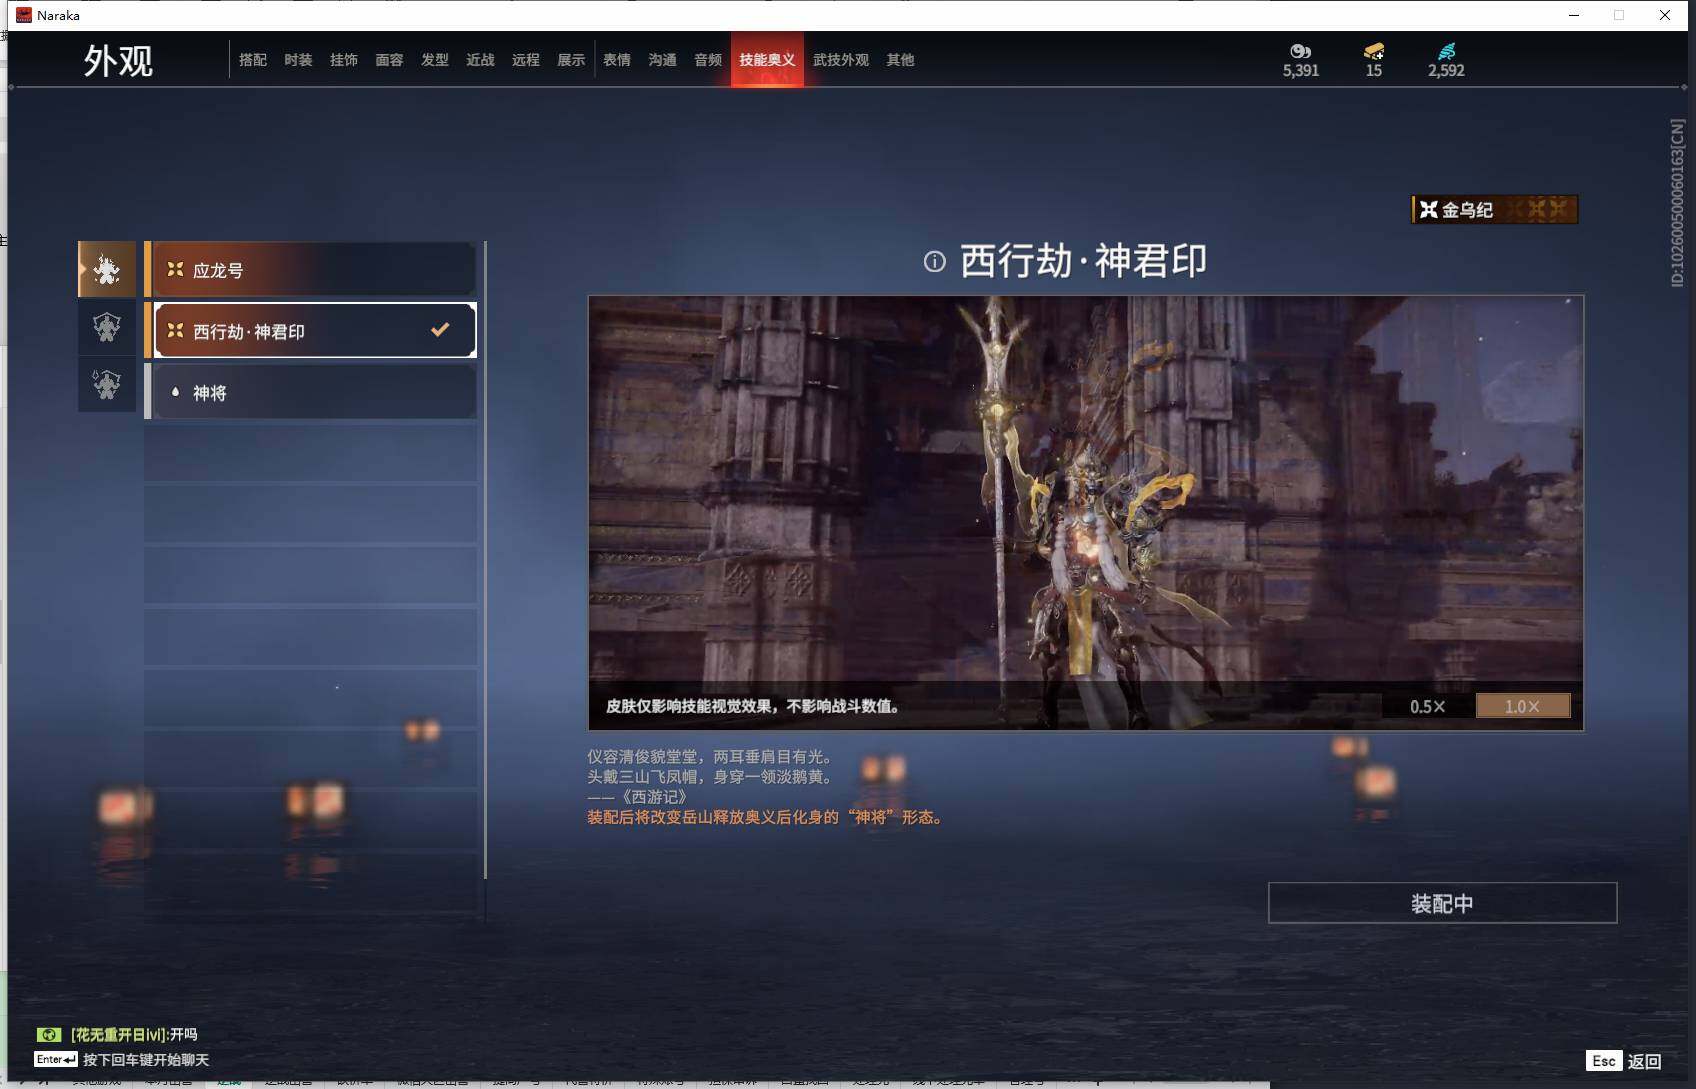Select the 表情 tab
The height and width of the screenshot is (1089, 1696).
pyautogui.click(x=617, y=60)
